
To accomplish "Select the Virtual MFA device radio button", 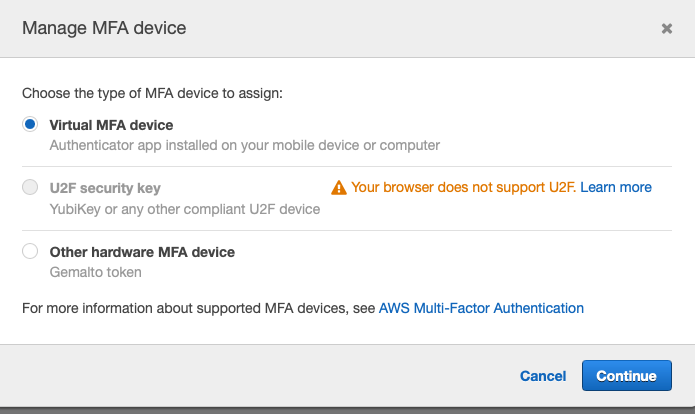I will [30, 125].
